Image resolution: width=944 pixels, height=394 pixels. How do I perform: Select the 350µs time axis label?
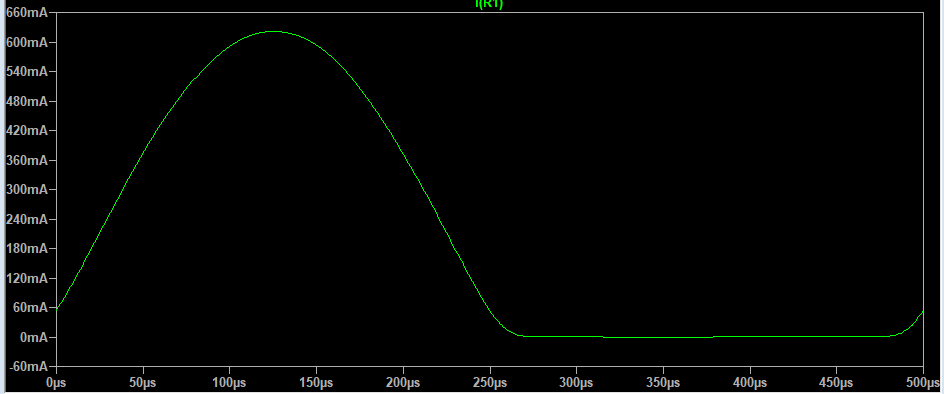pyautogui.click(x=663, y=383)
